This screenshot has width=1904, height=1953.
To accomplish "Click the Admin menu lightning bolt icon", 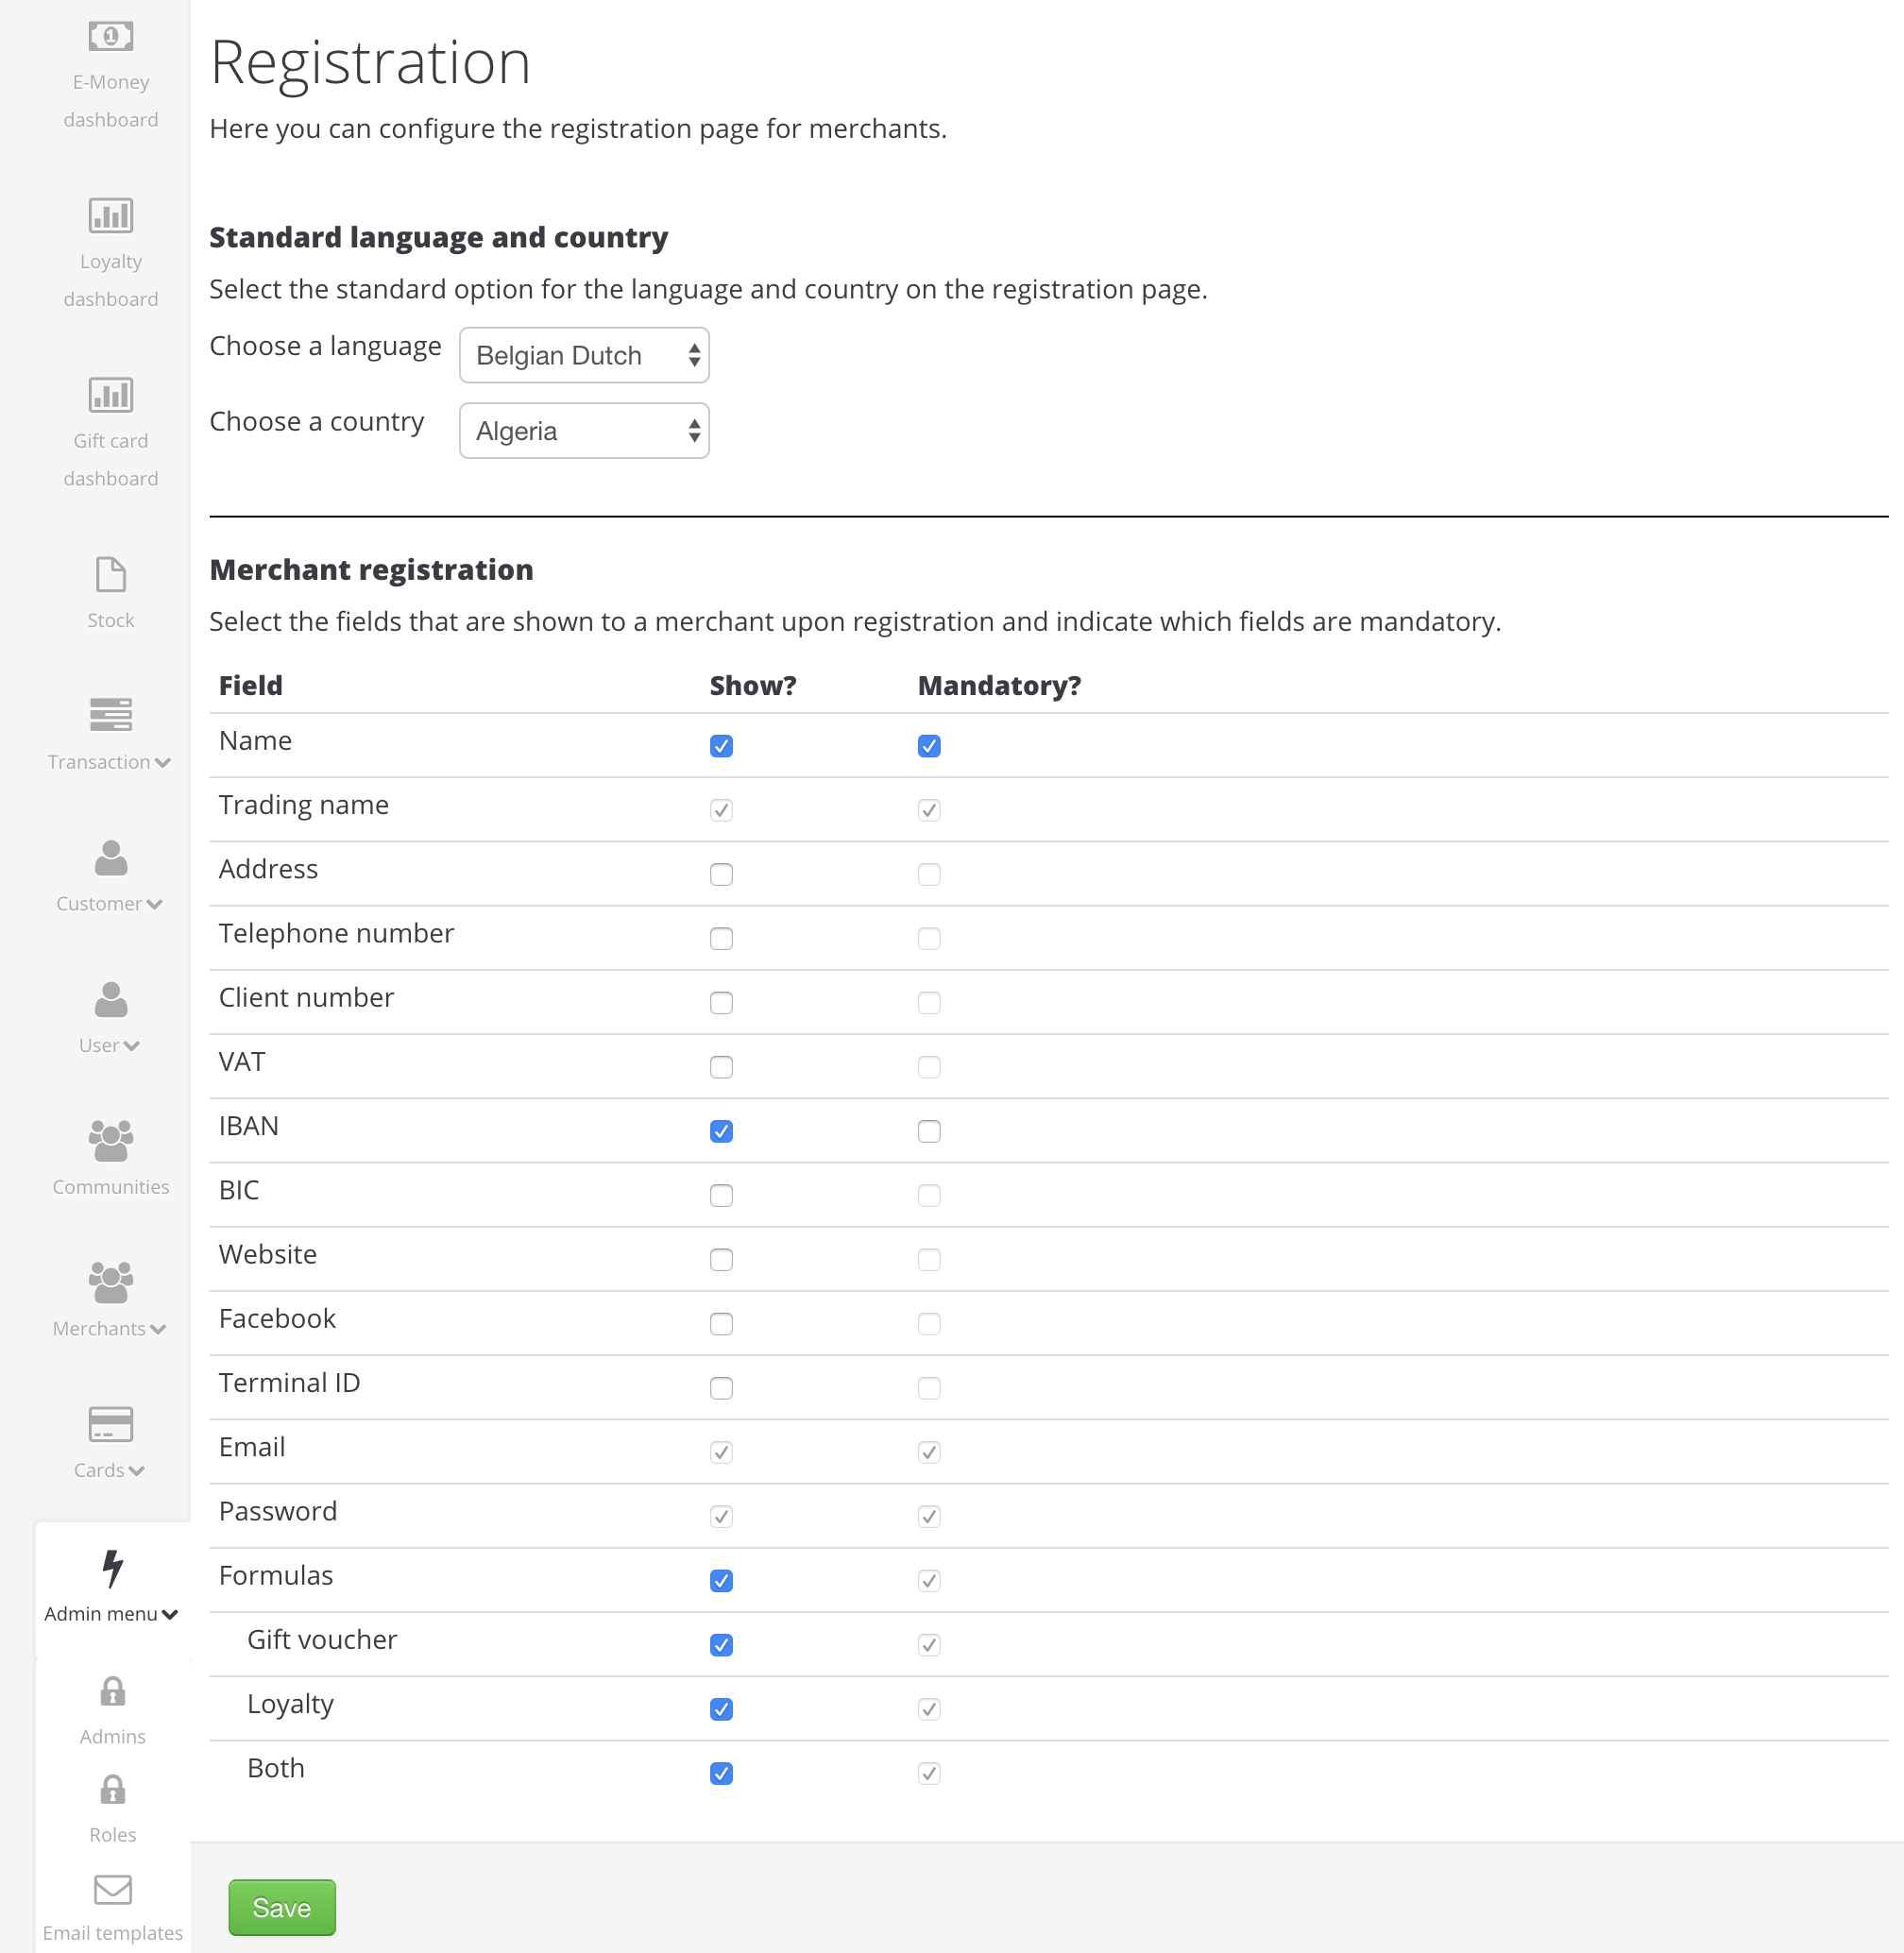I will (112, 1568).
